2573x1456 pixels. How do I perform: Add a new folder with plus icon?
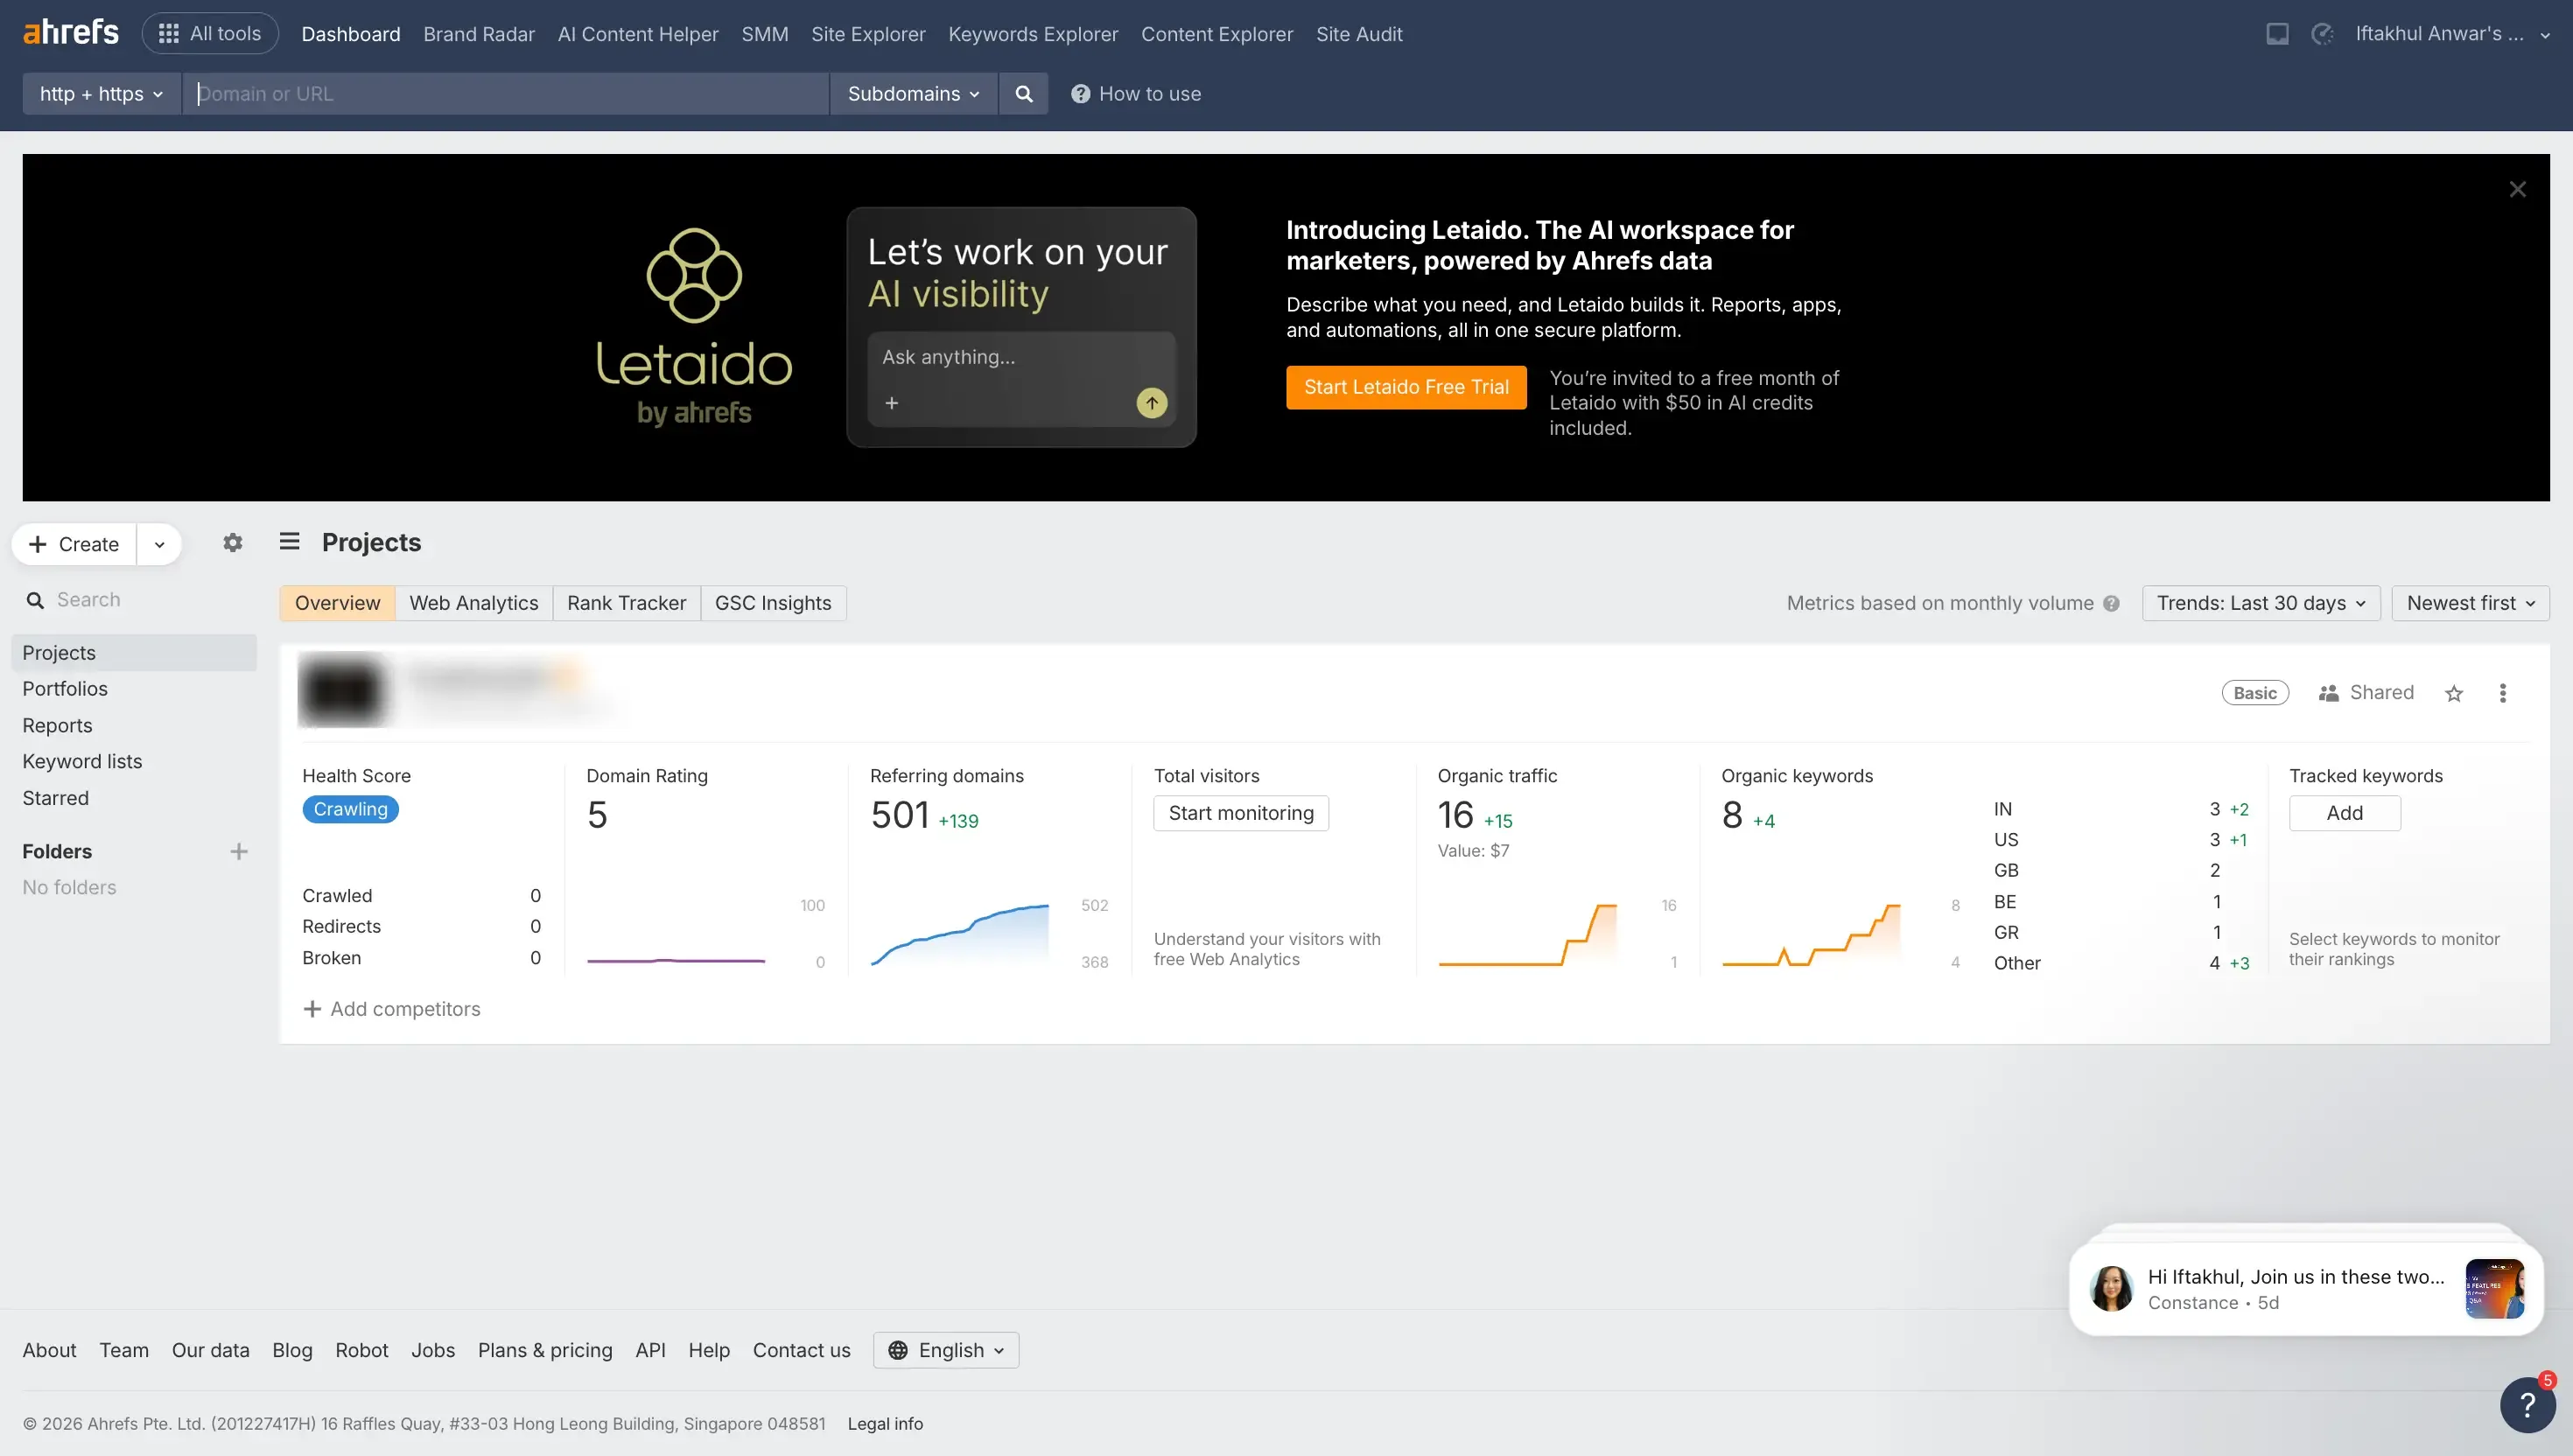238,851
